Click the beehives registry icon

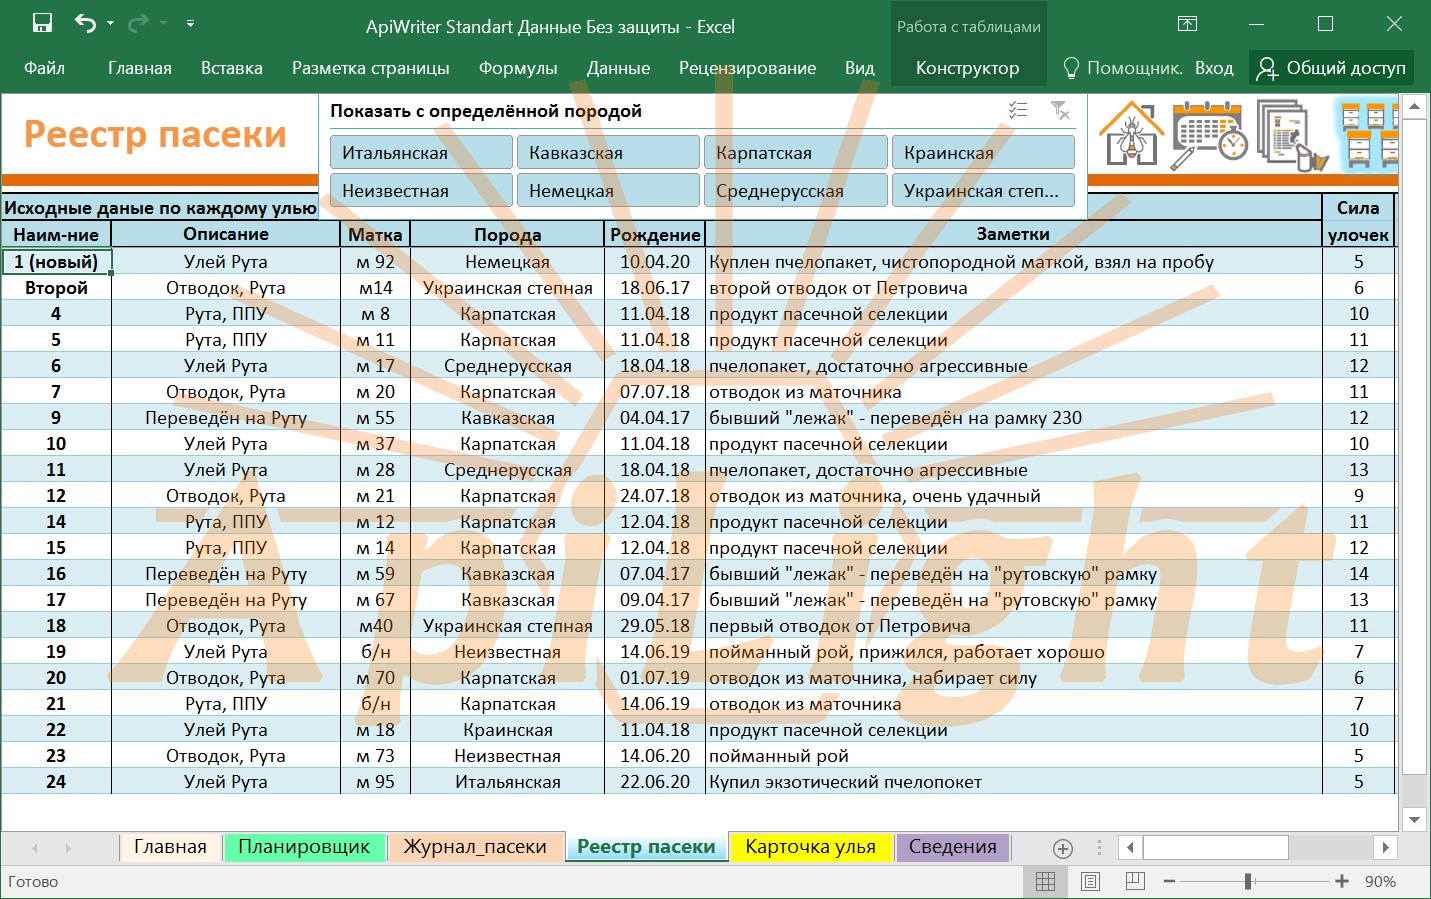click(1368, 135)
